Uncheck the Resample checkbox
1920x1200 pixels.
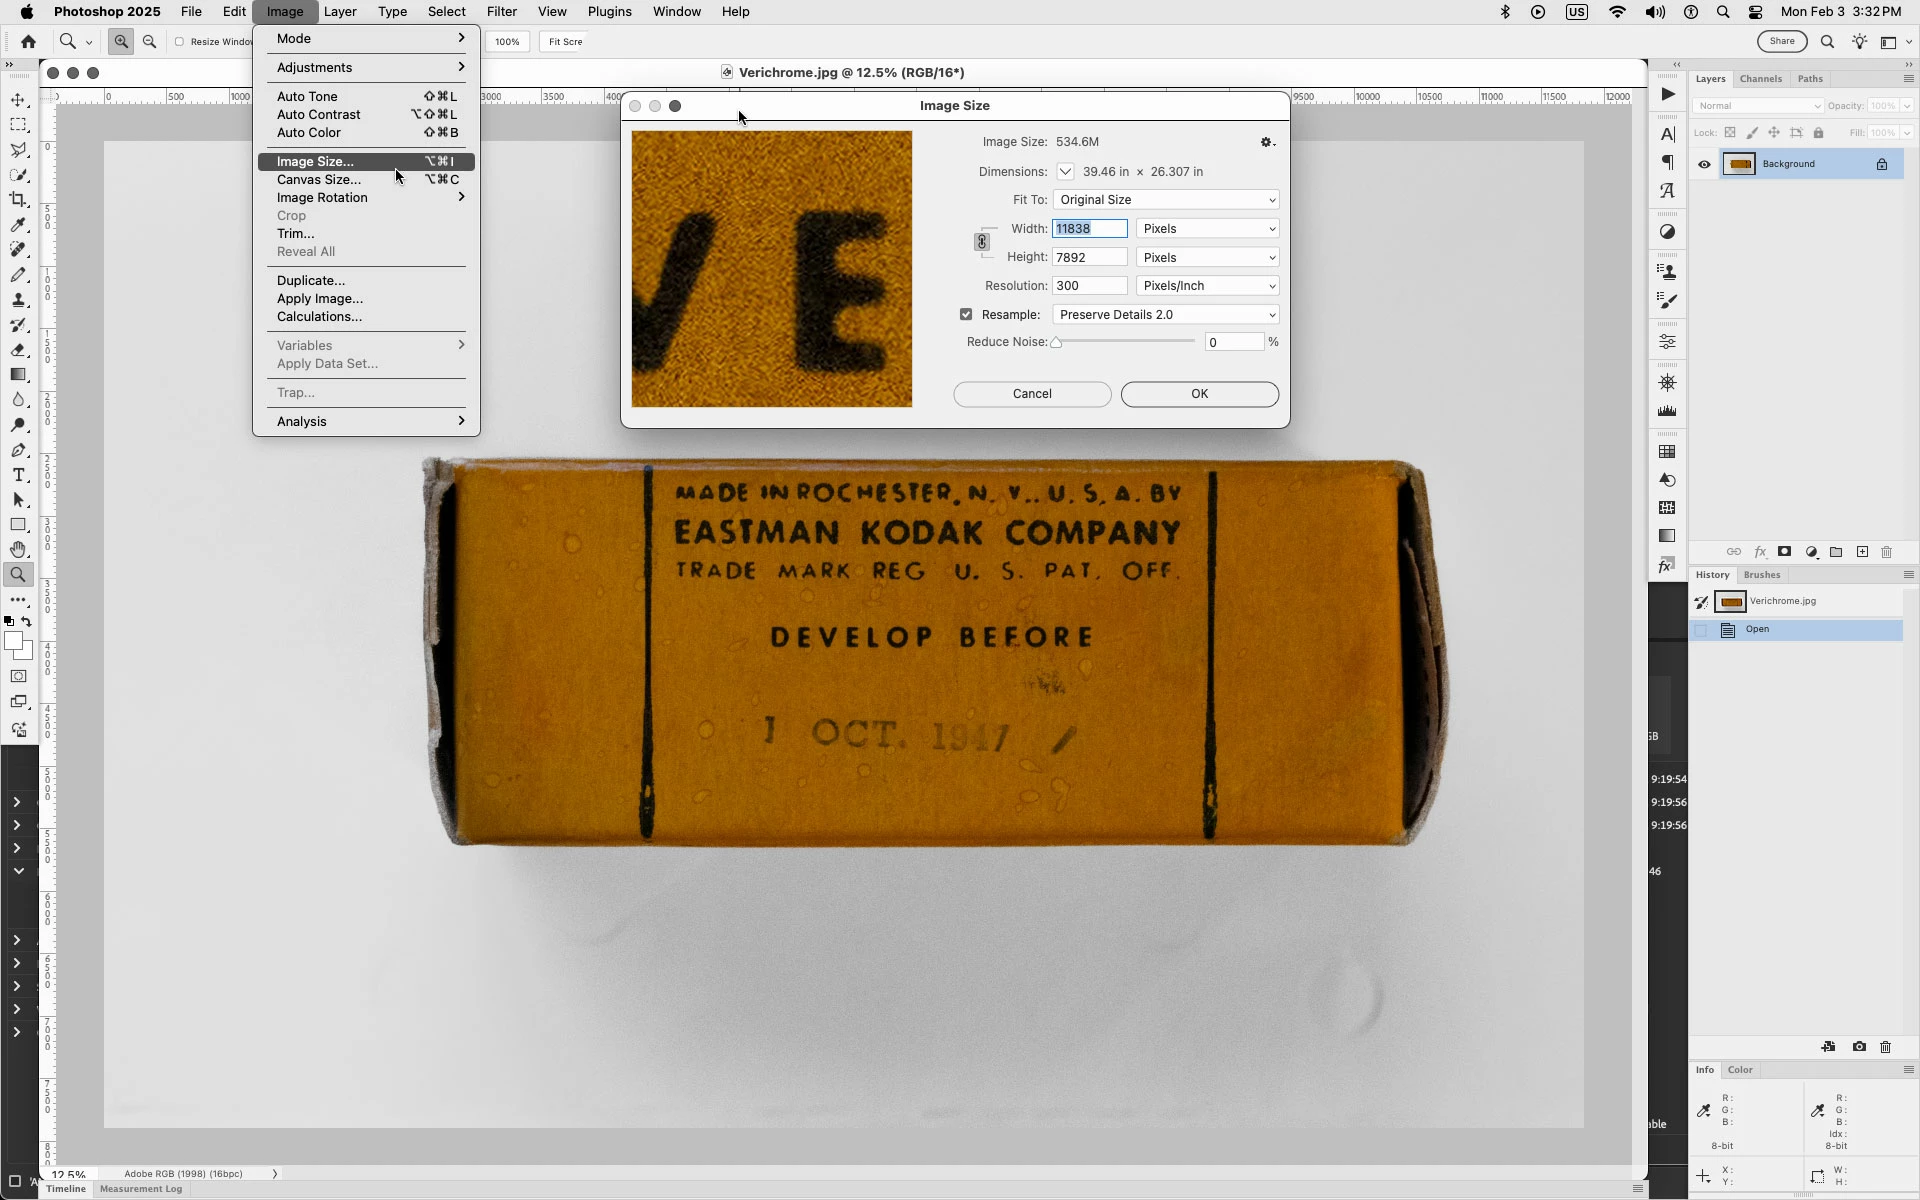966,315
